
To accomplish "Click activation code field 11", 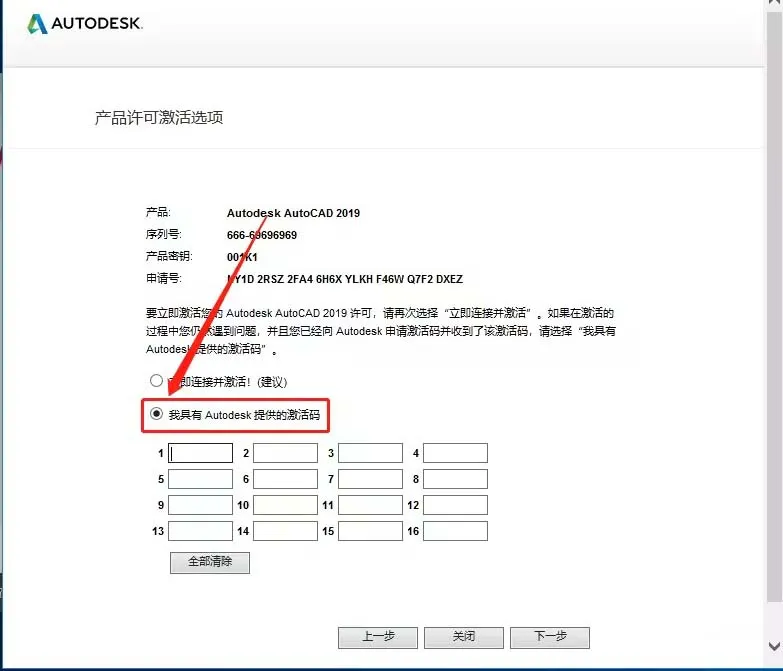I will (370, 505).
